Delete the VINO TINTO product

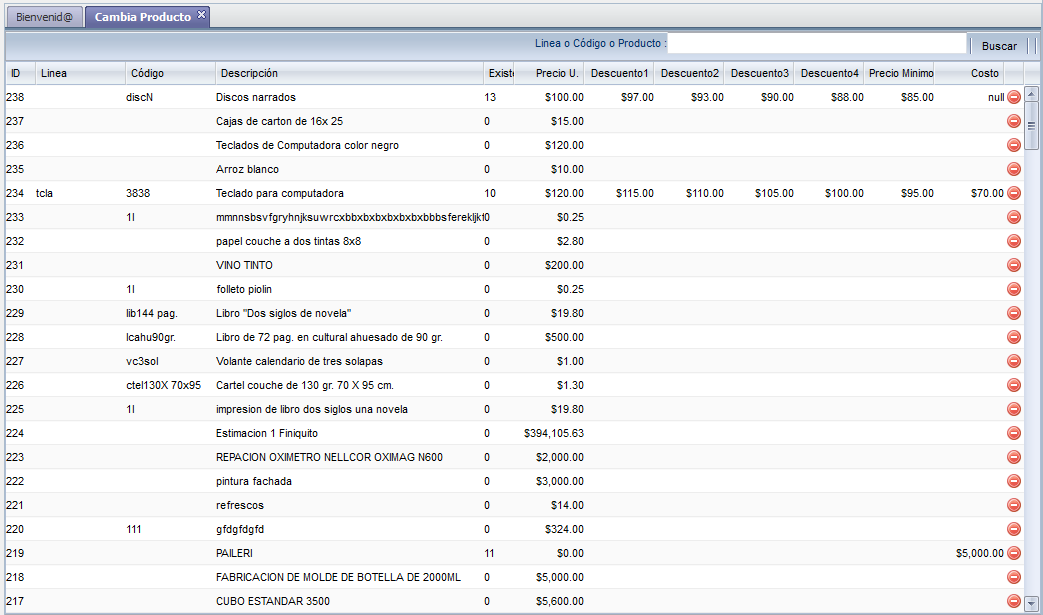pyautogui.click(x=1013, y=265)
